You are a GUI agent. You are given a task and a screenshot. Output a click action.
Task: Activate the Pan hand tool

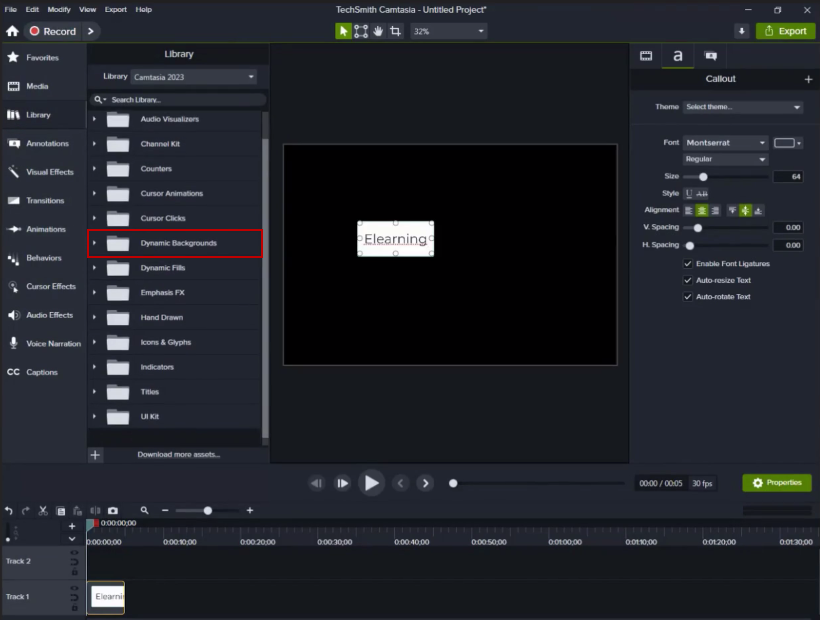pos(379,31)
